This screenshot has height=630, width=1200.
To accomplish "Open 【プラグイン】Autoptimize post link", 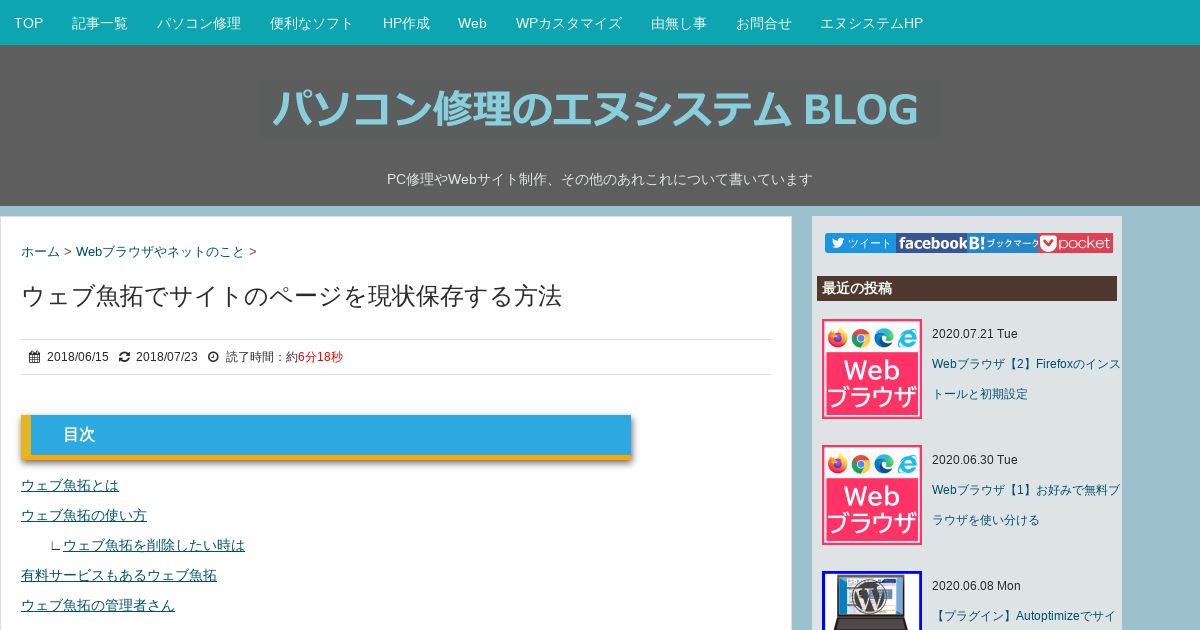I will point(1024,616).
